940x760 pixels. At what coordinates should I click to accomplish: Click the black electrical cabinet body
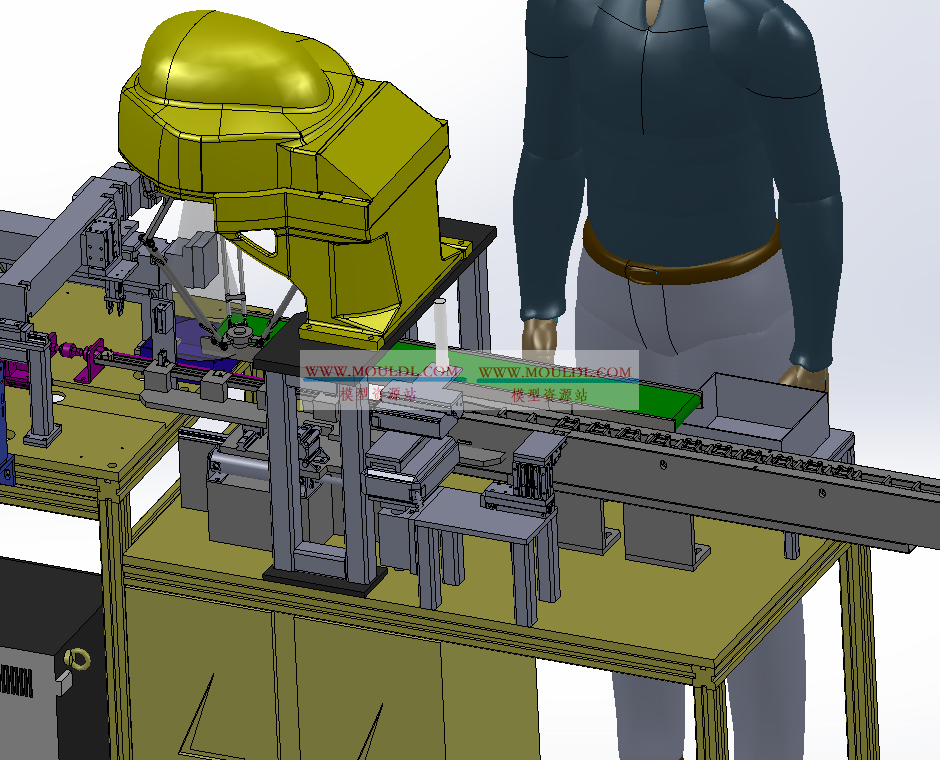click(x=40, y=620)
